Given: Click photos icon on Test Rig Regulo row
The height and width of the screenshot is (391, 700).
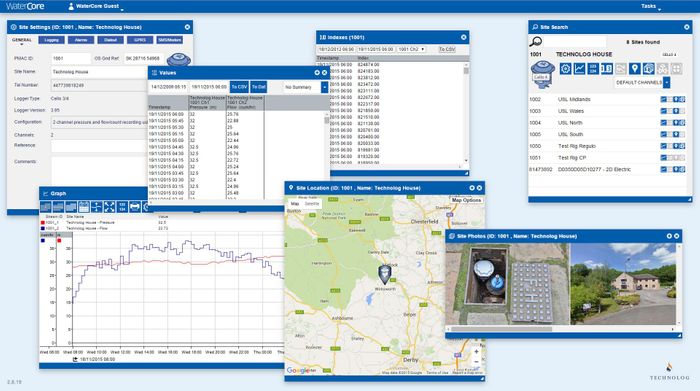Looking at the screenshot, I should click(x=682, y=146).
